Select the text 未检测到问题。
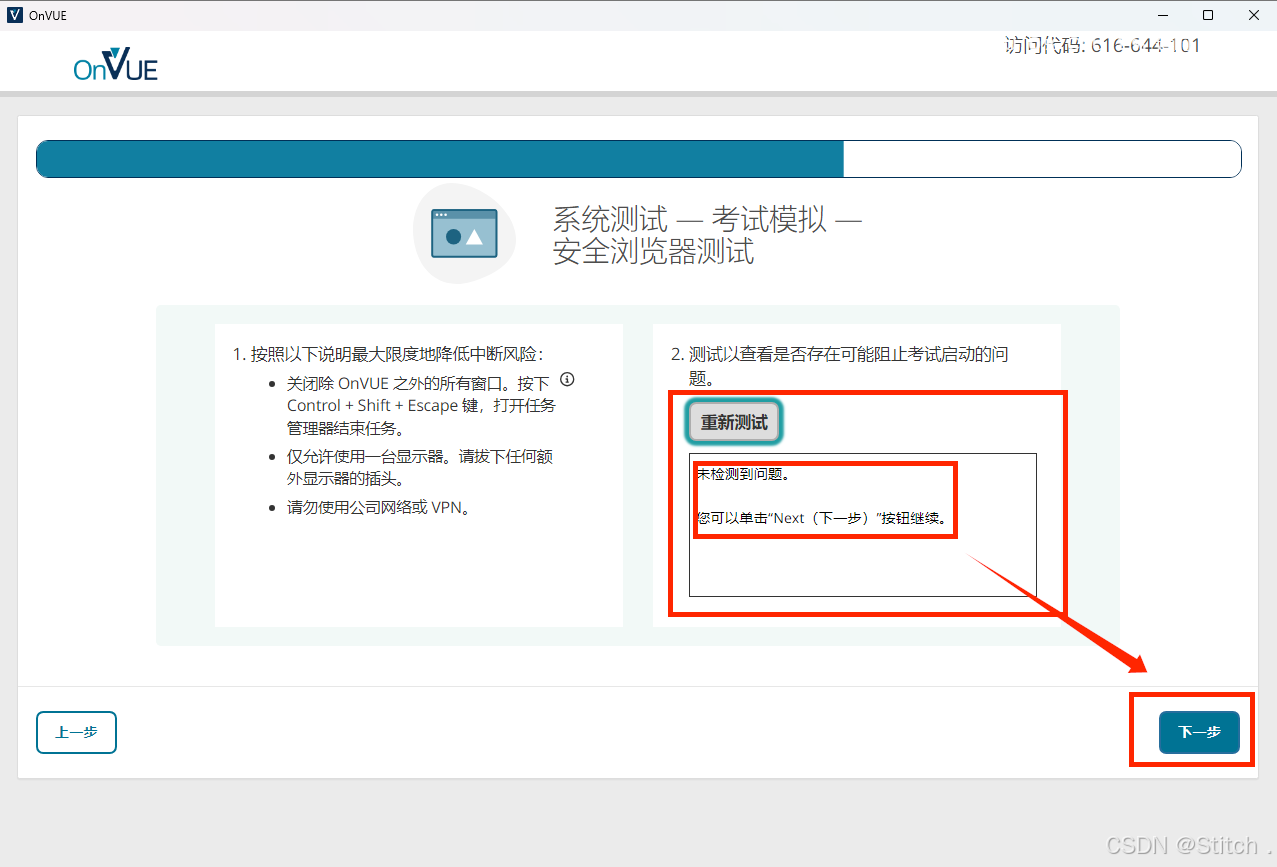This screenshot has height=867, width=1277. 743,474
